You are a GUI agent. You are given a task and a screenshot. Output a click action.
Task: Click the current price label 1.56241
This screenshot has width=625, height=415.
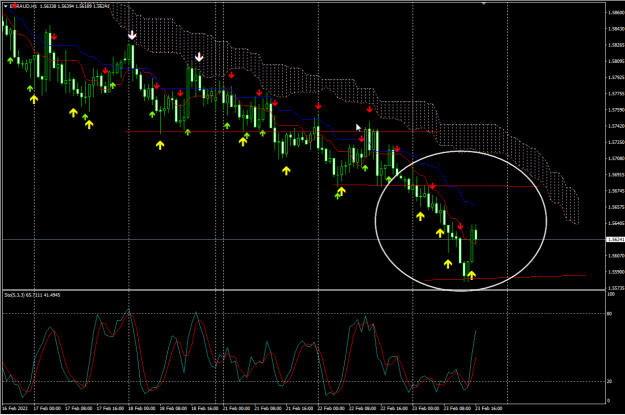tap(615, 240)
